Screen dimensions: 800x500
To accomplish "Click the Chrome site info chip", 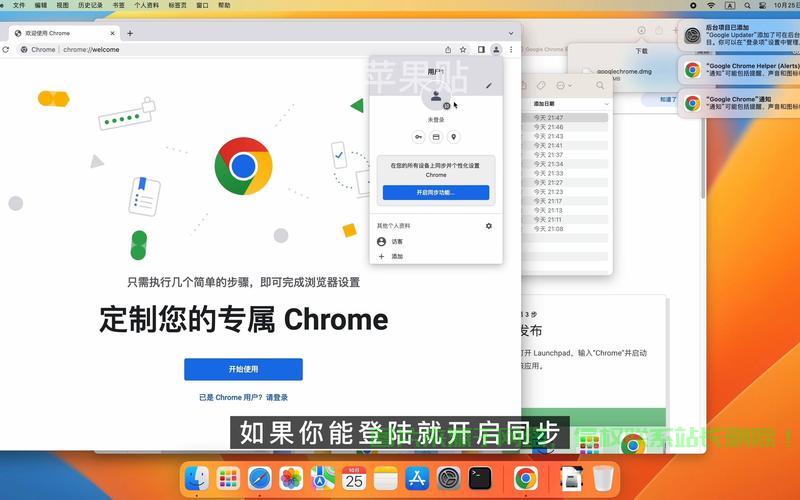I will (38, 49).
